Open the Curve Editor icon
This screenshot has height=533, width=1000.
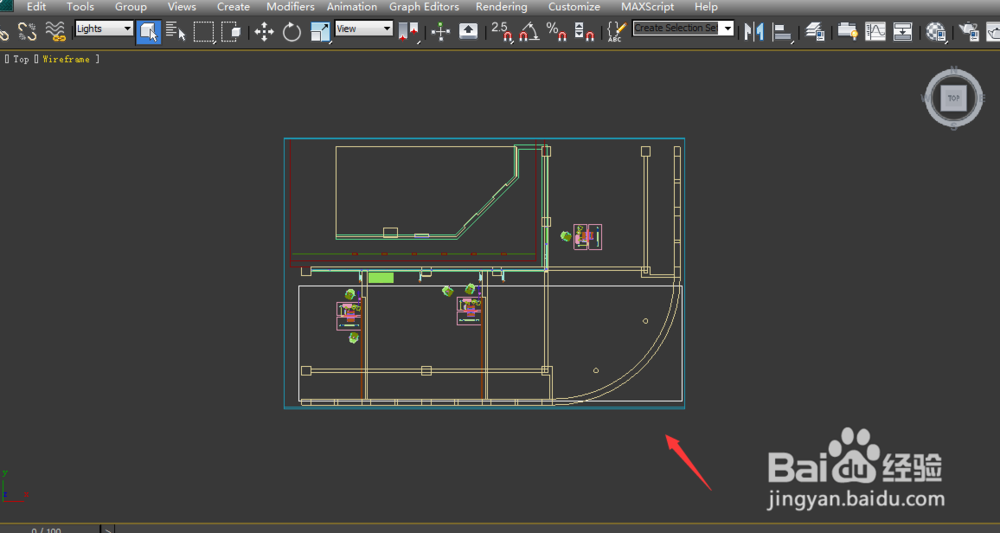tap(875, 31)
